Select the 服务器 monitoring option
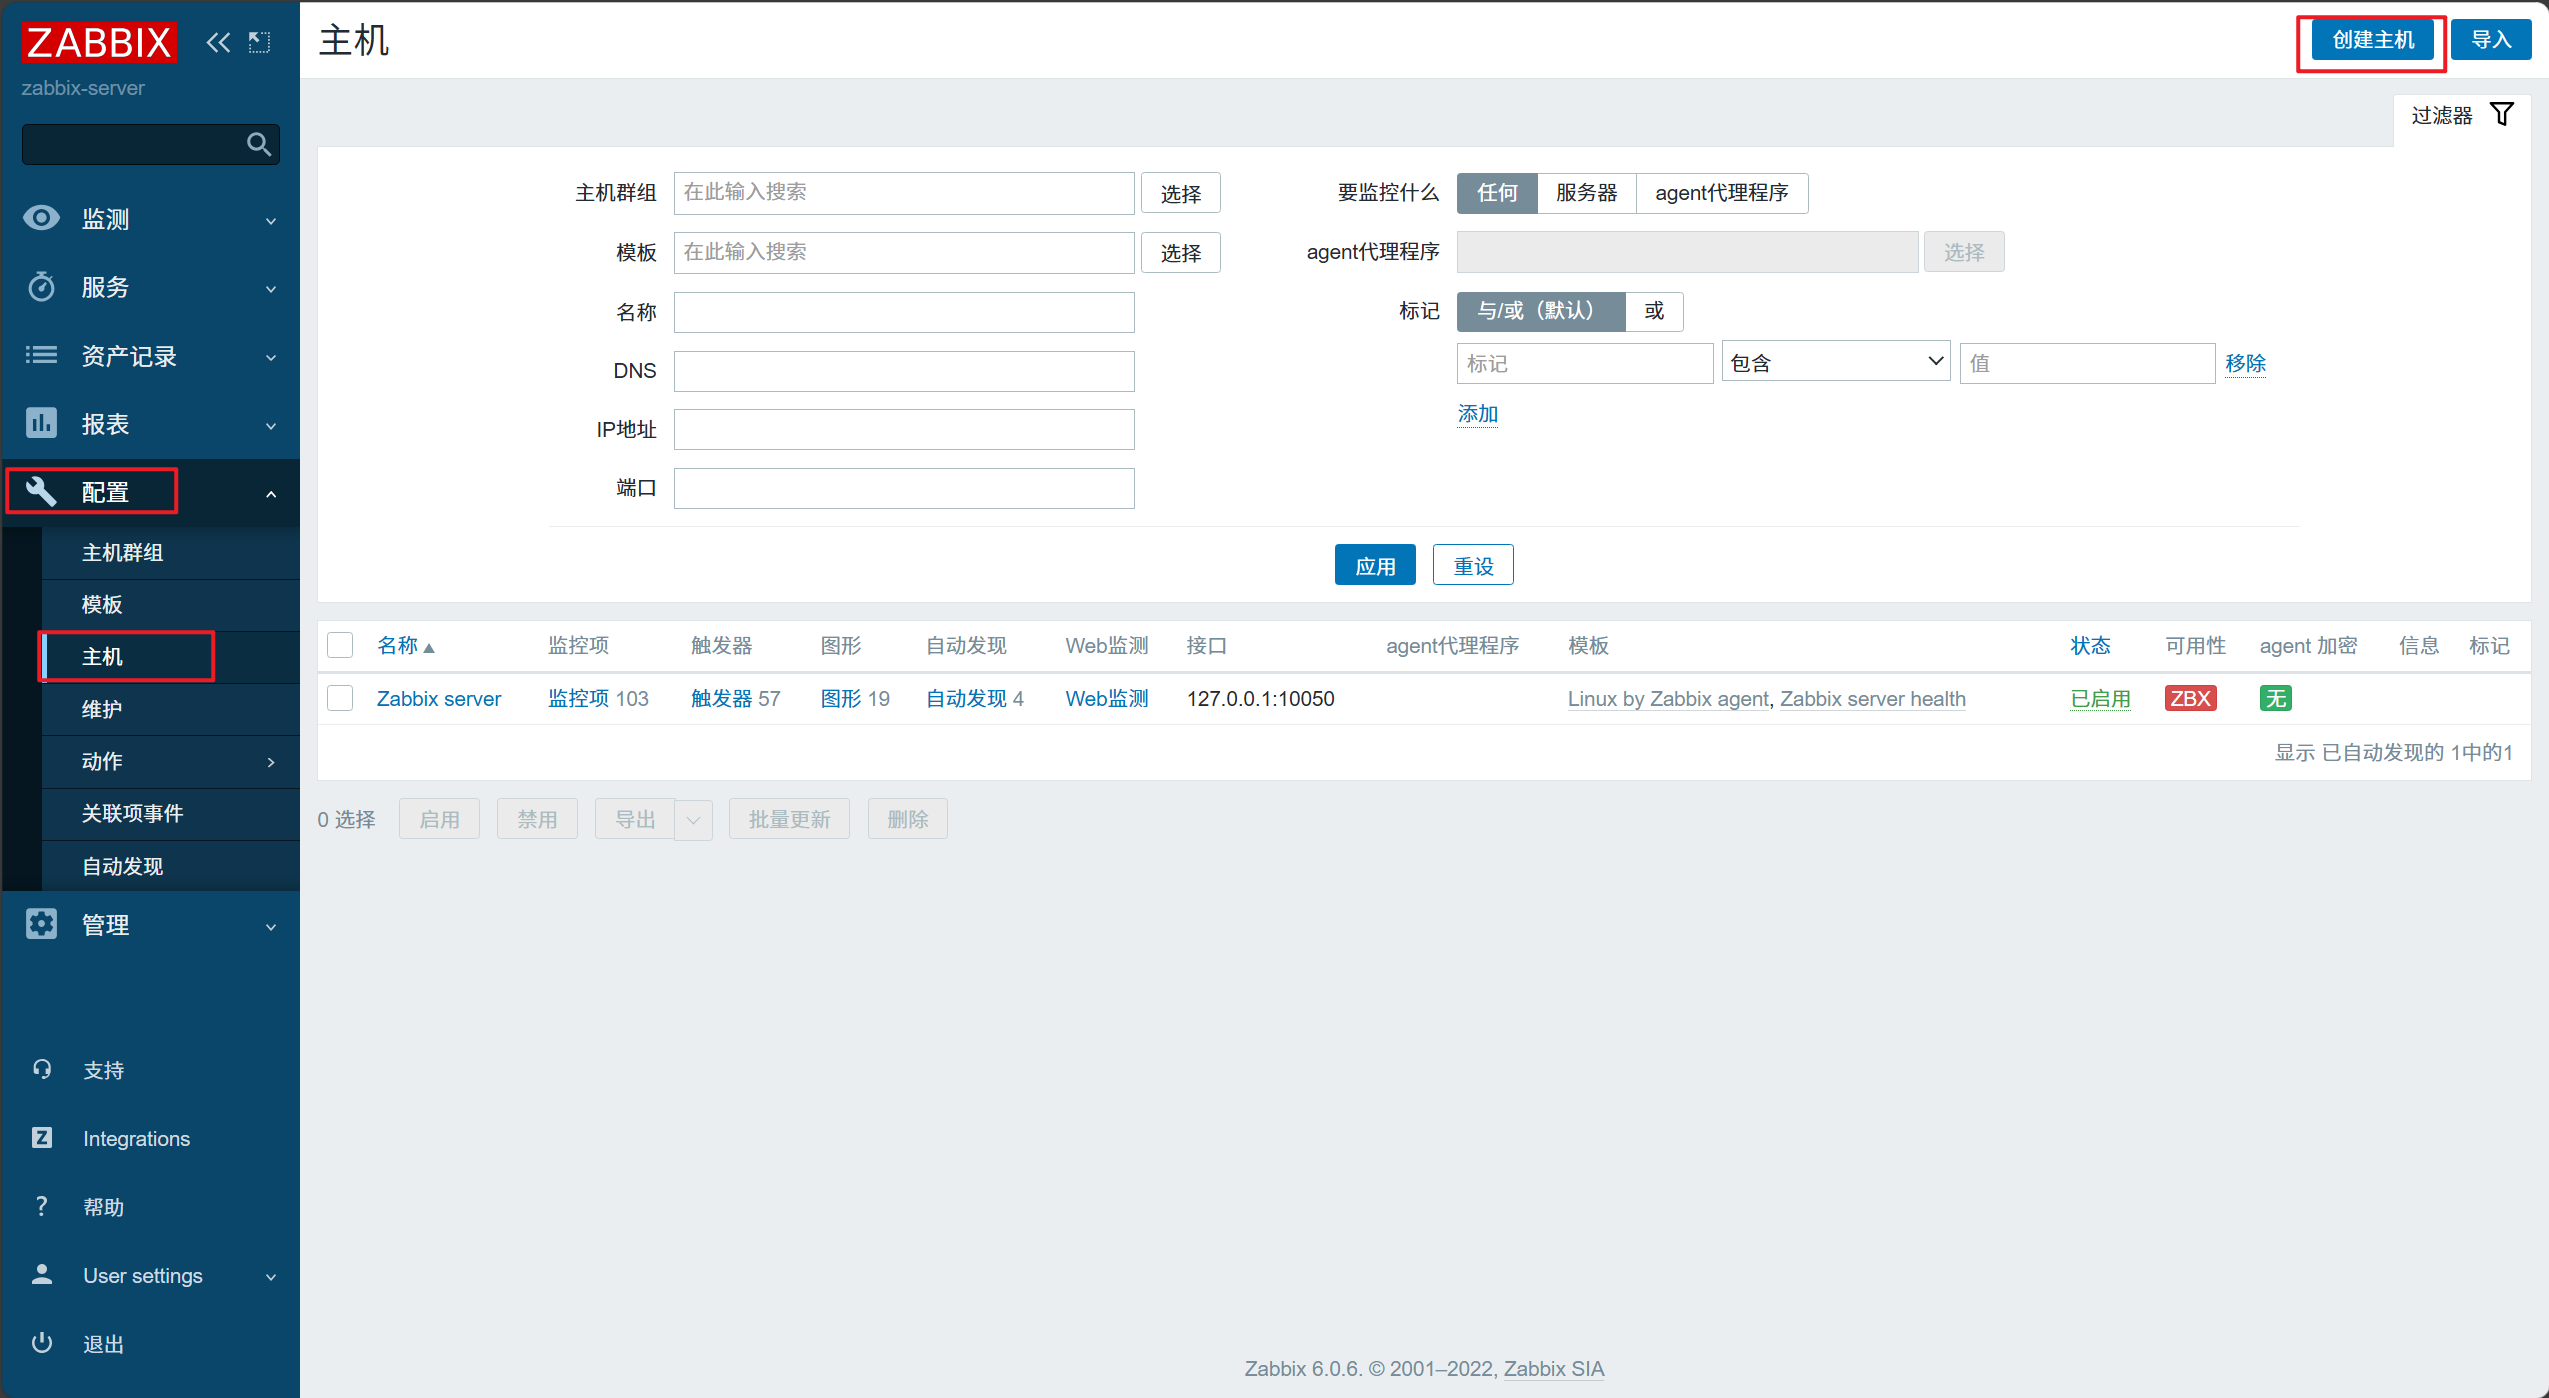 pyautogui.click(x=1585, y=193)
